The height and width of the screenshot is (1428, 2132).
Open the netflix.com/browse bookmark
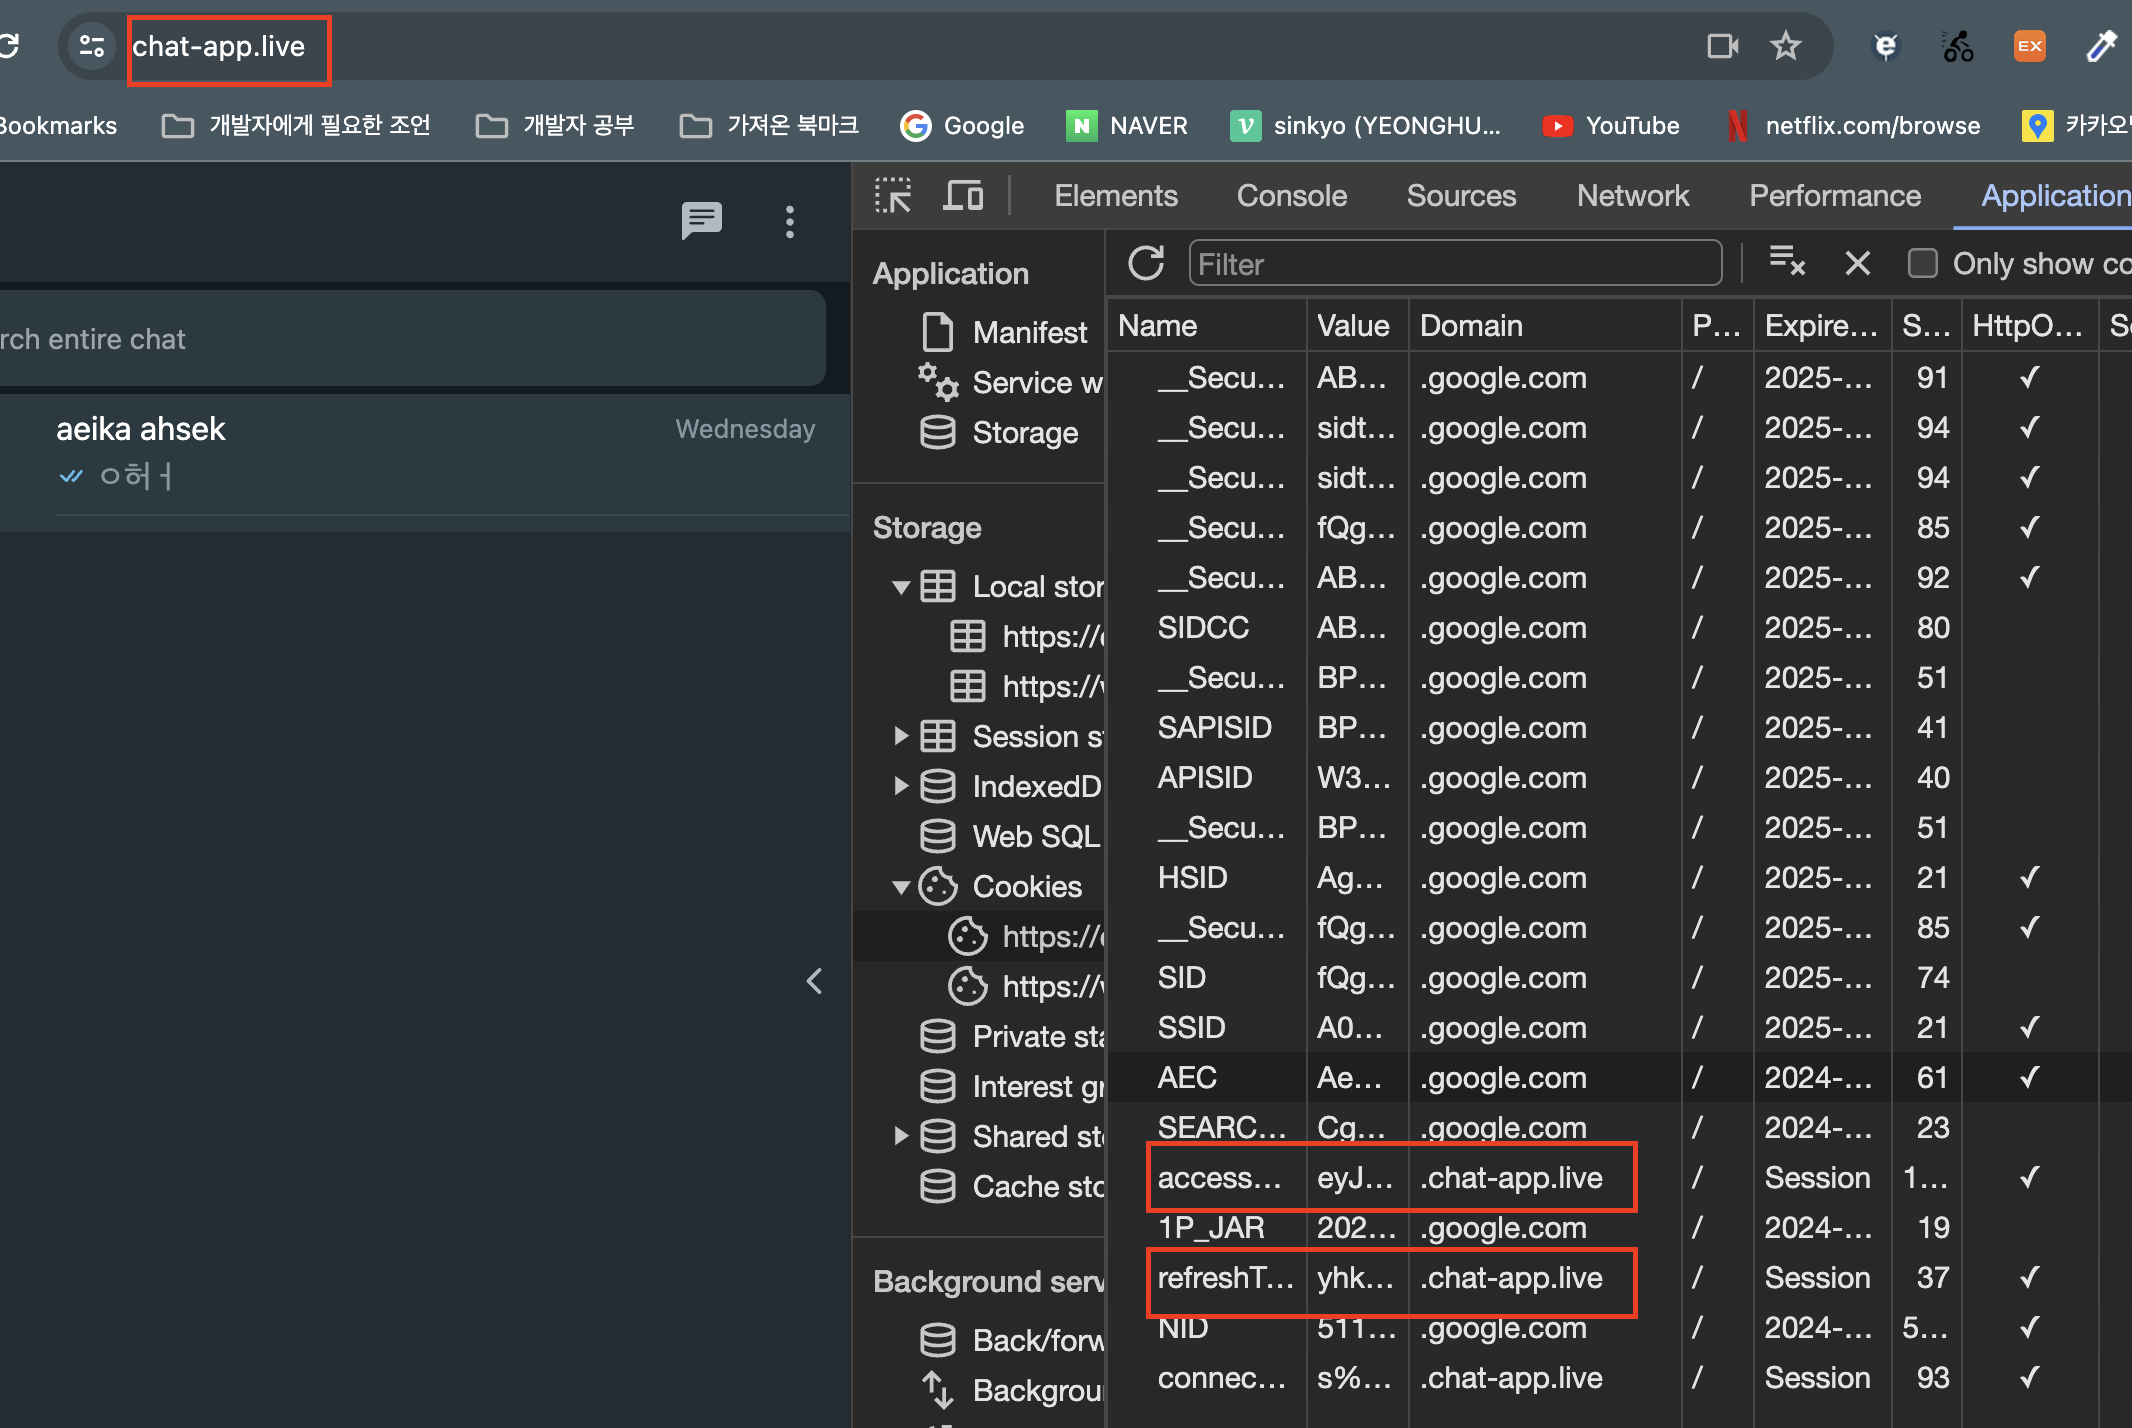tap(1853, 126)
